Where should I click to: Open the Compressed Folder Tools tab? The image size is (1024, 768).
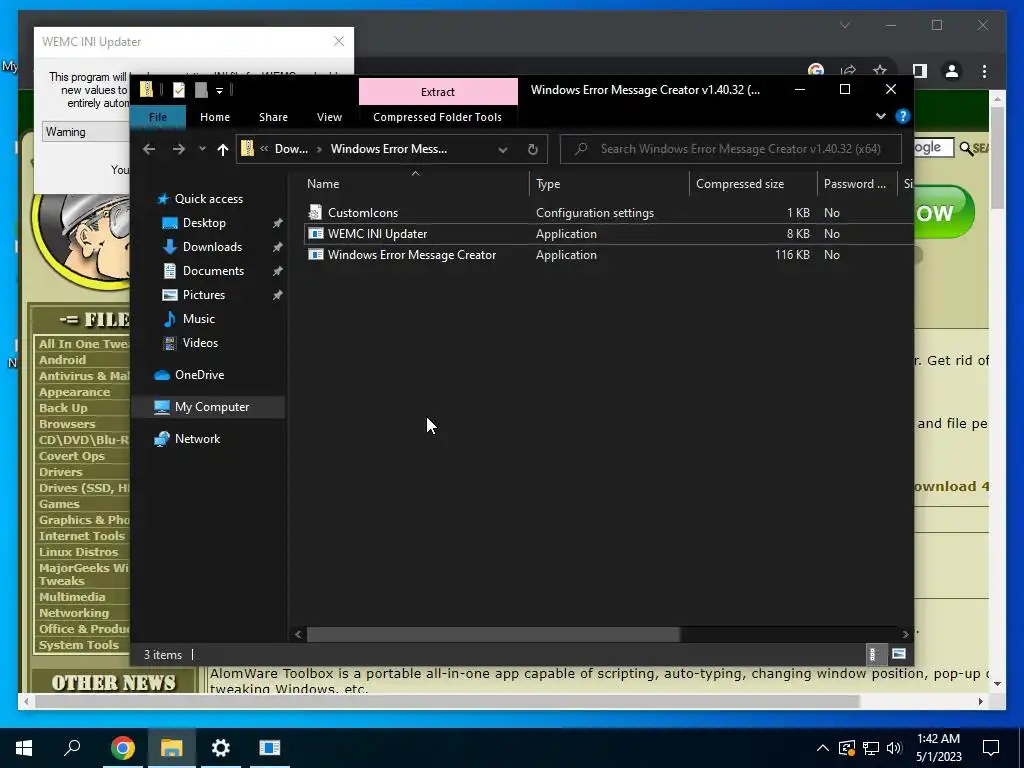point(438,117)
